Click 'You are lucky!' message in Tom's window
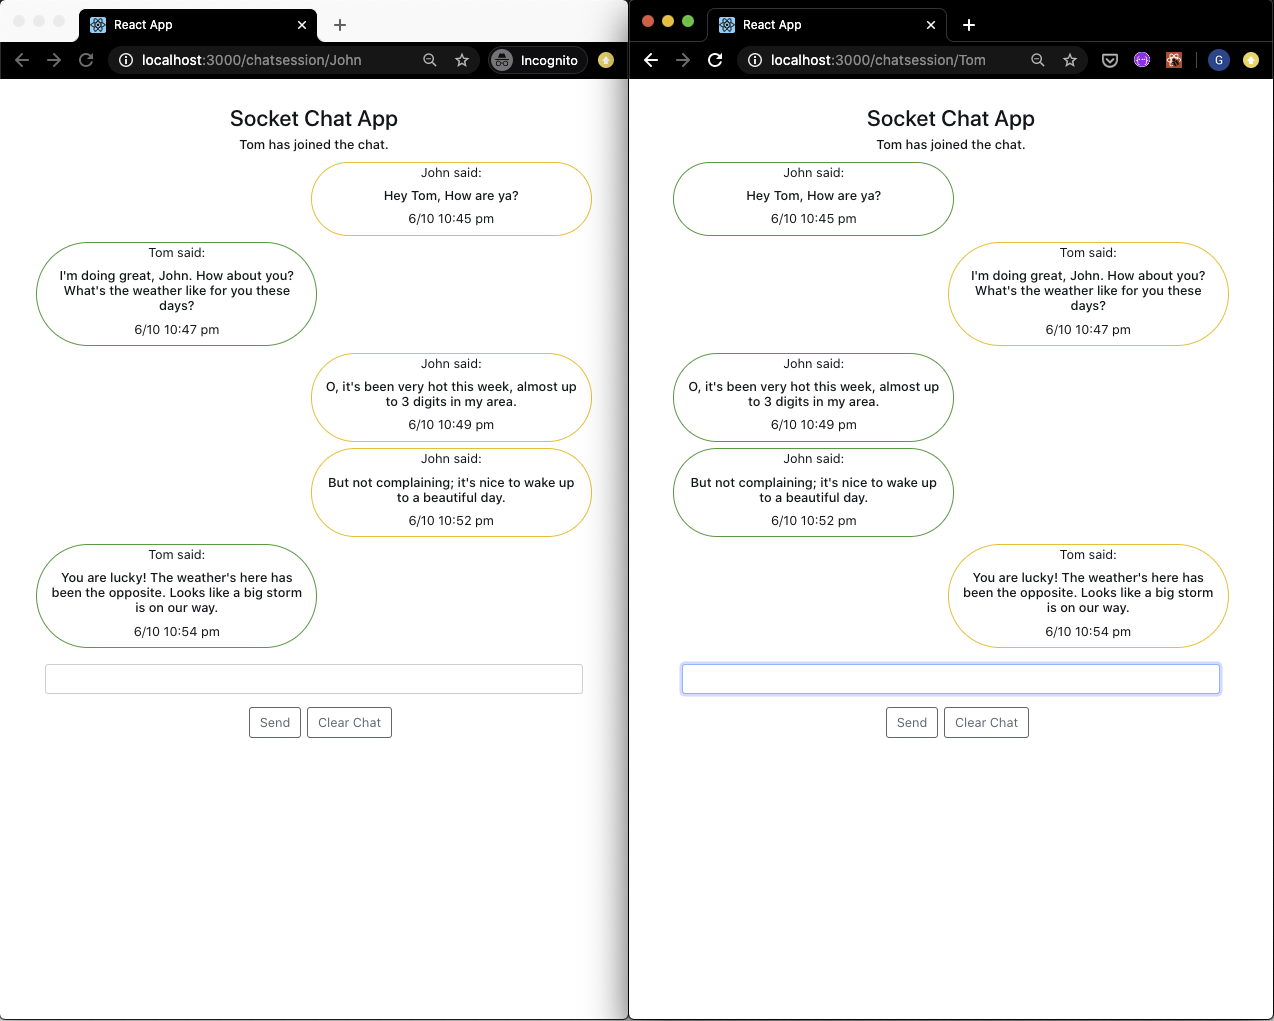 [x=1088, y=593]
